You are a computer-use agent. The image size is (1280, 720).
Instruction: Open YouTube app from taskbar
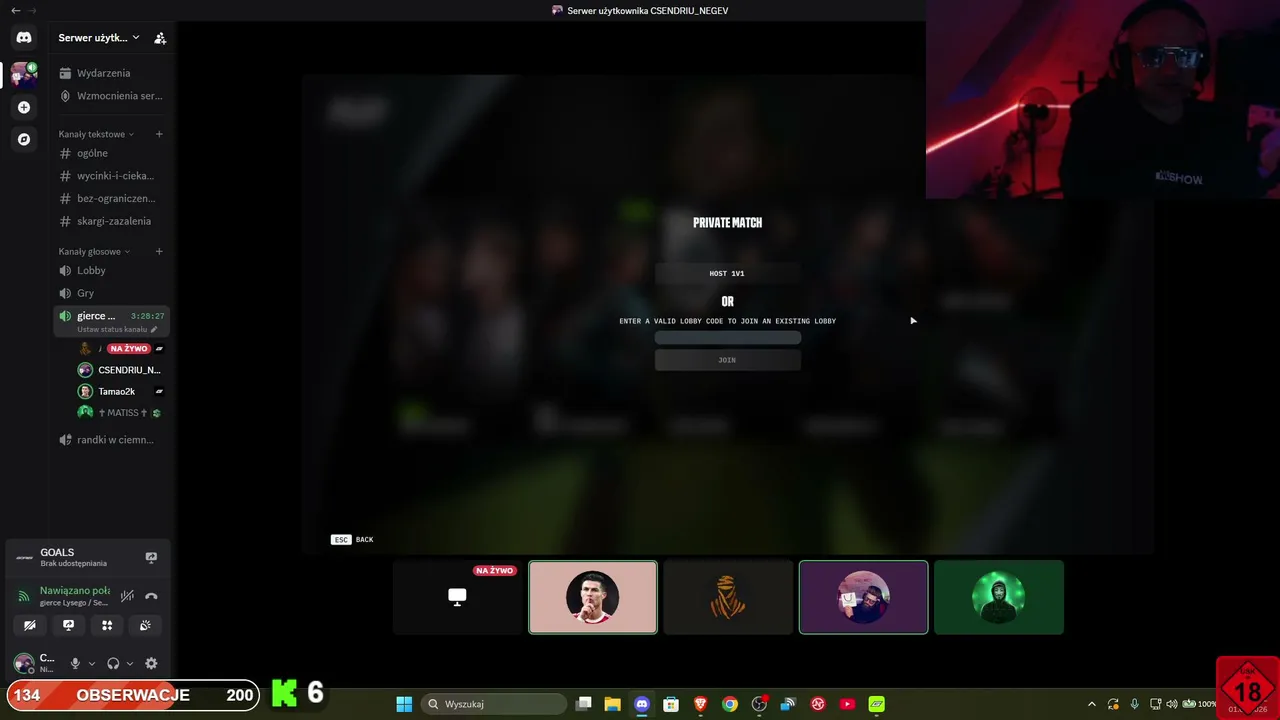coord(847,704)
